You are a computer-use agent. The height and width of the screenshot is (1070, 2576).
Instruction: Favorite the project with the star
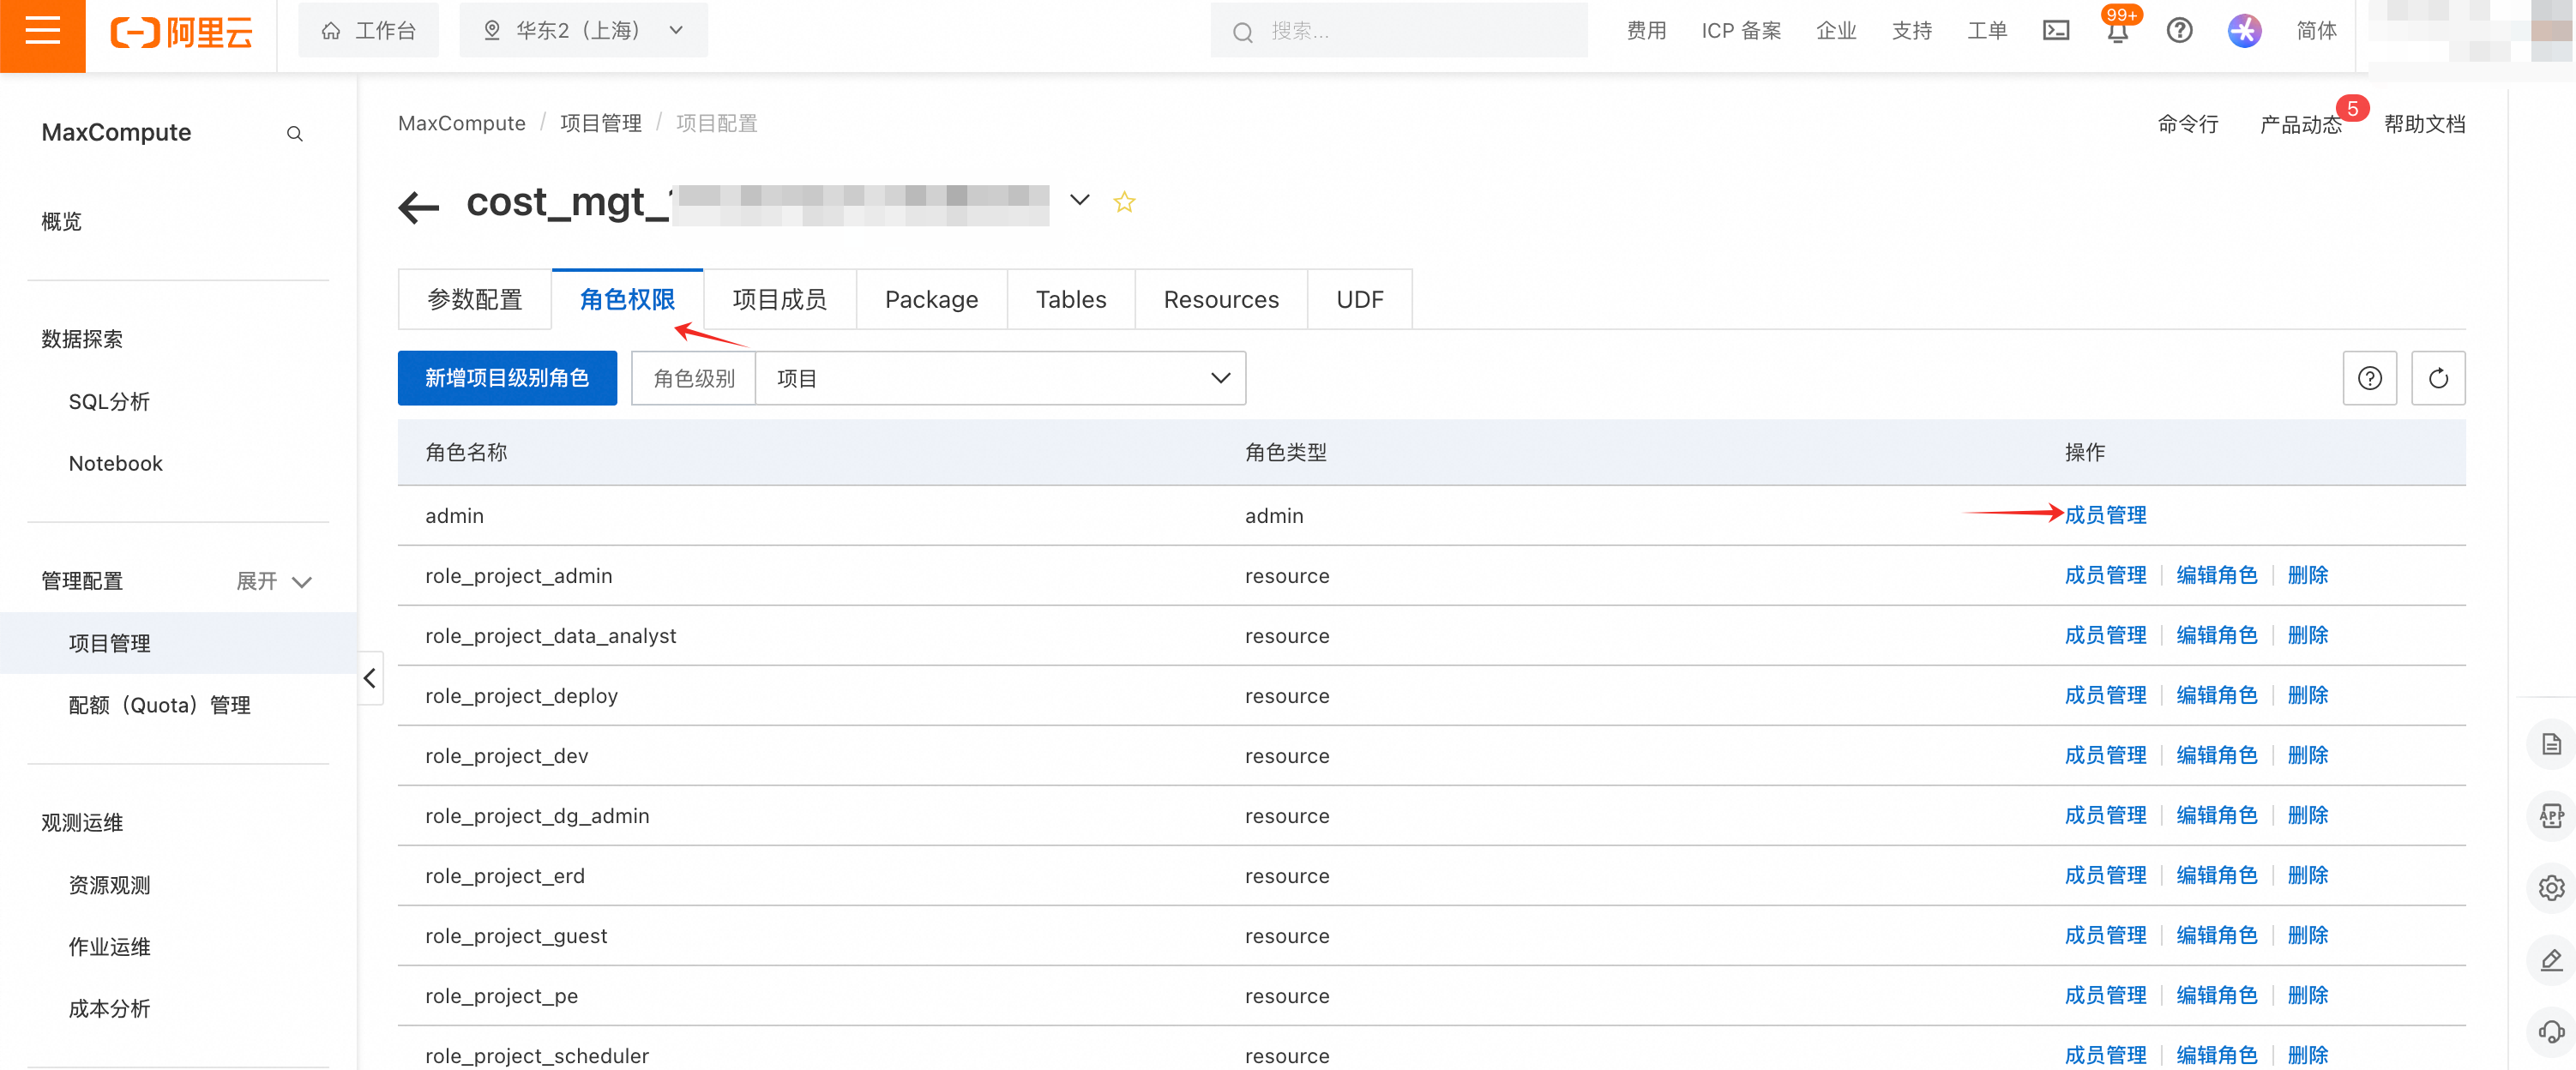click(1124, 202)
